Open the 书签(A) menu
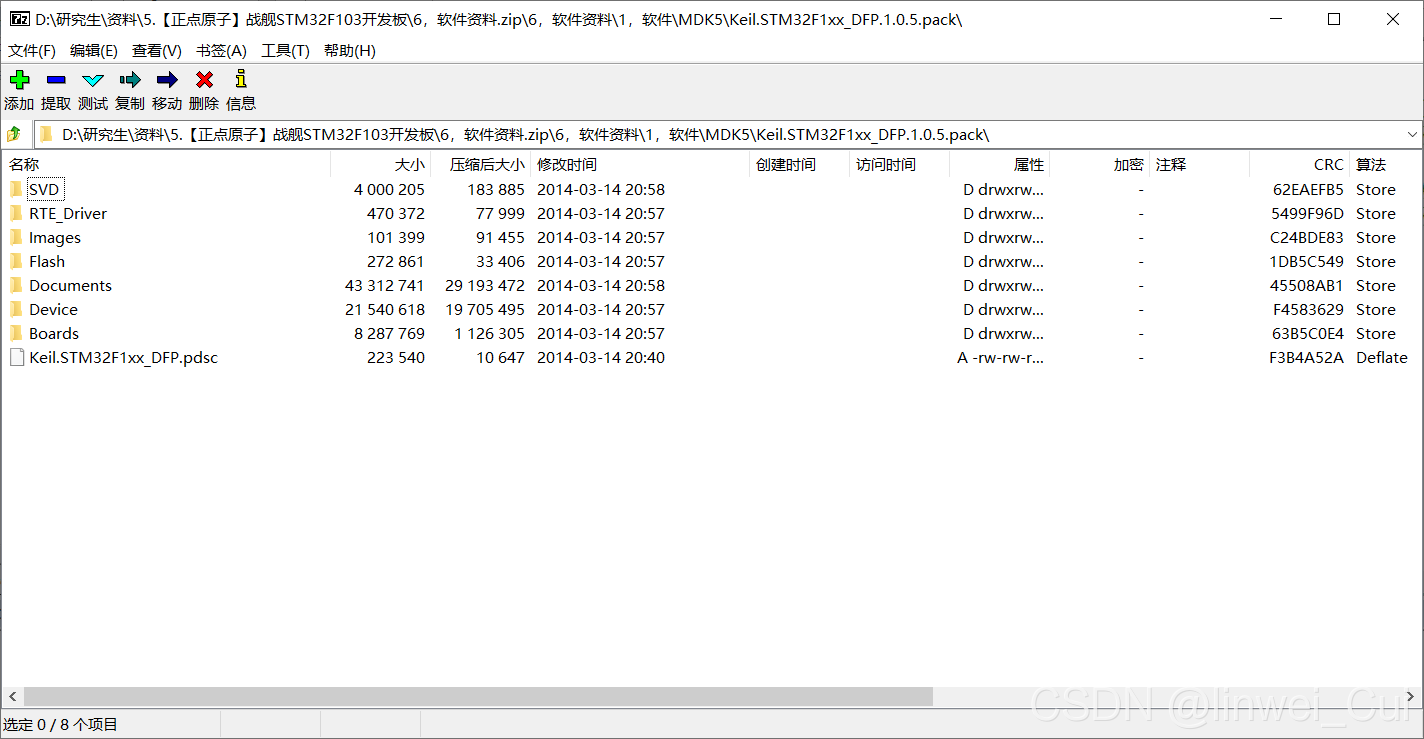The width and height of the screenshot is (1424, 739). click(221, 51)
